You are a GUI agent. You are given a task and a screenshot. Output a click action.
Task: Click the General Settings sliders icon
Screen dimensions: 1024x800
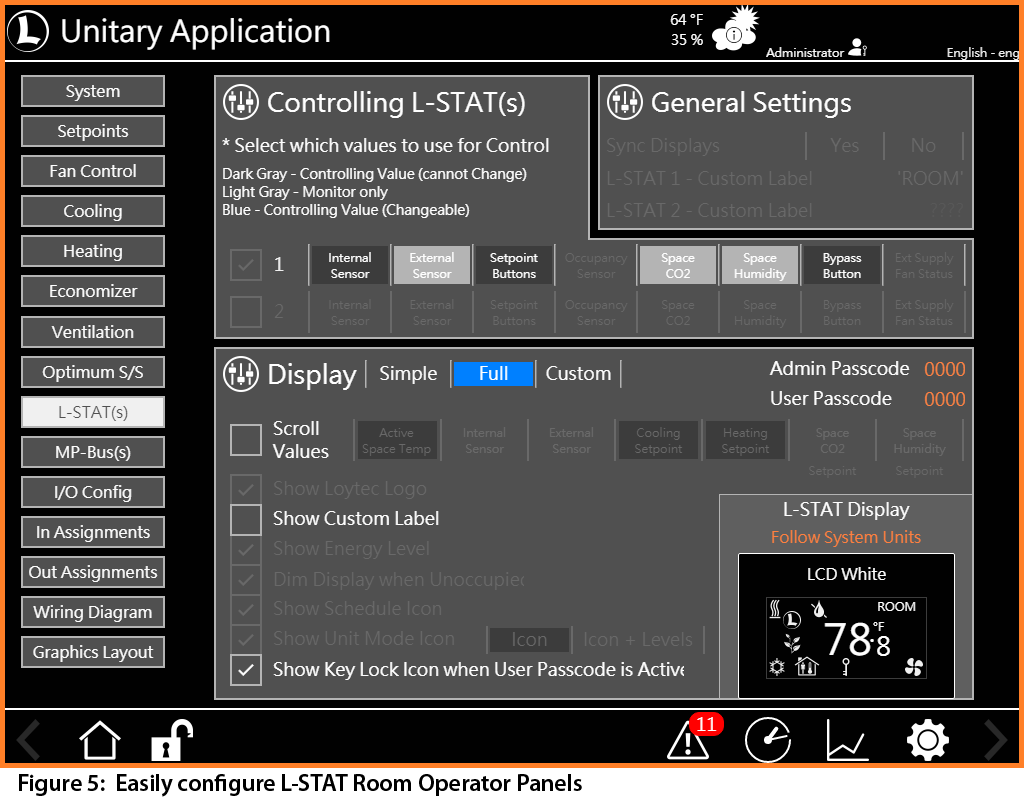click(x=625, y=103)
